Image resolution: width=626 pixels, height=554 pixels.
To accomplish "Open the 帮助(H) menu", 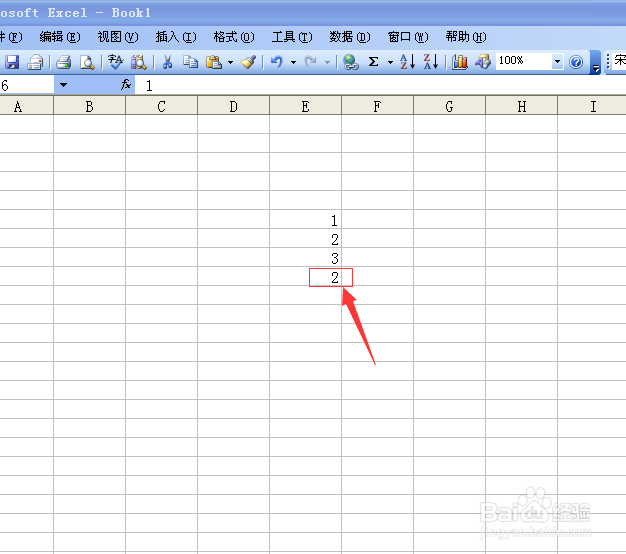I will (466, 37).
